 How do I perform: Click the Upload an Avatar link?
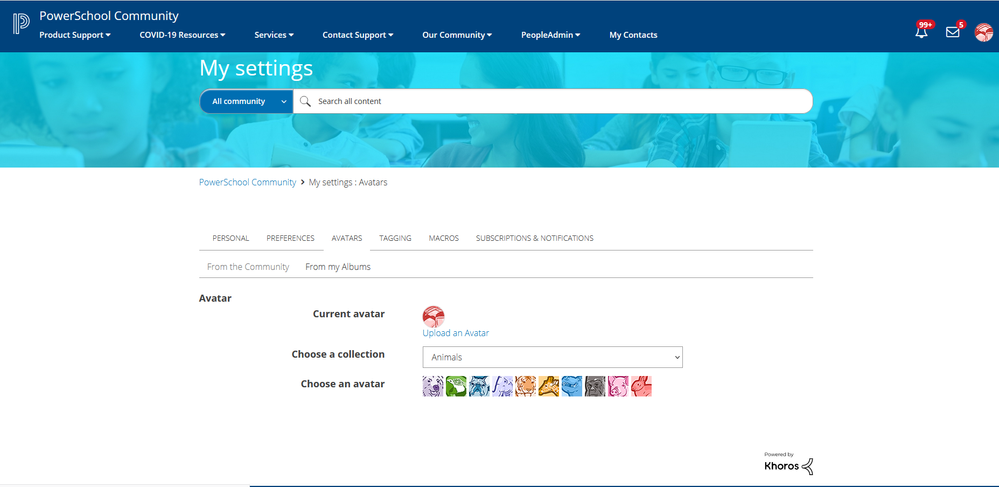point(455,333)
